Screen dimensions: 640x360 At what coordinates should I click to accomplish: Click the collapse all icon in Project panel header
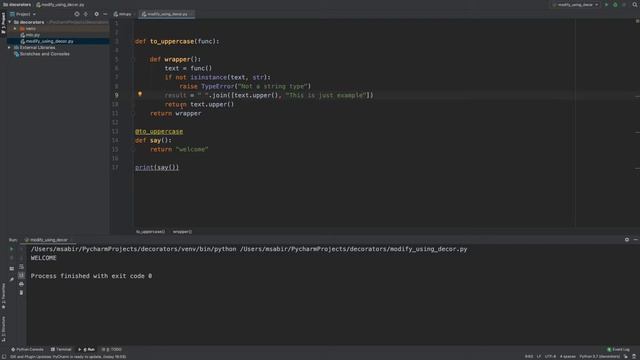tap(86, 14)
